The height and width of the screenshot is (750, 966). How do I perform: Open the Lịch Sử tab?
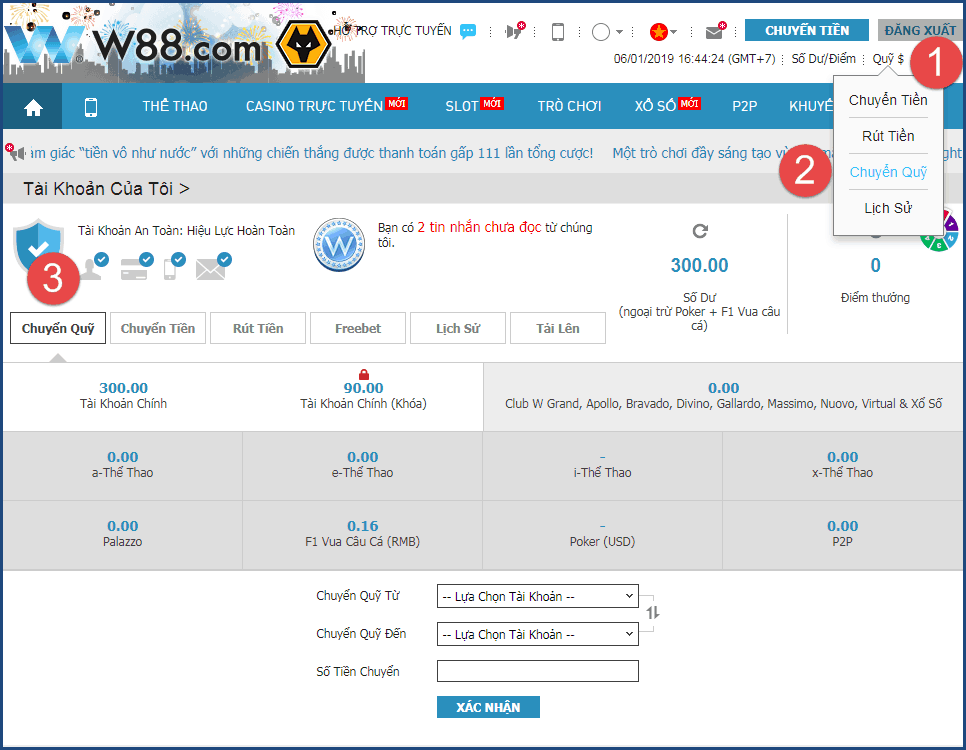(458, 328)
